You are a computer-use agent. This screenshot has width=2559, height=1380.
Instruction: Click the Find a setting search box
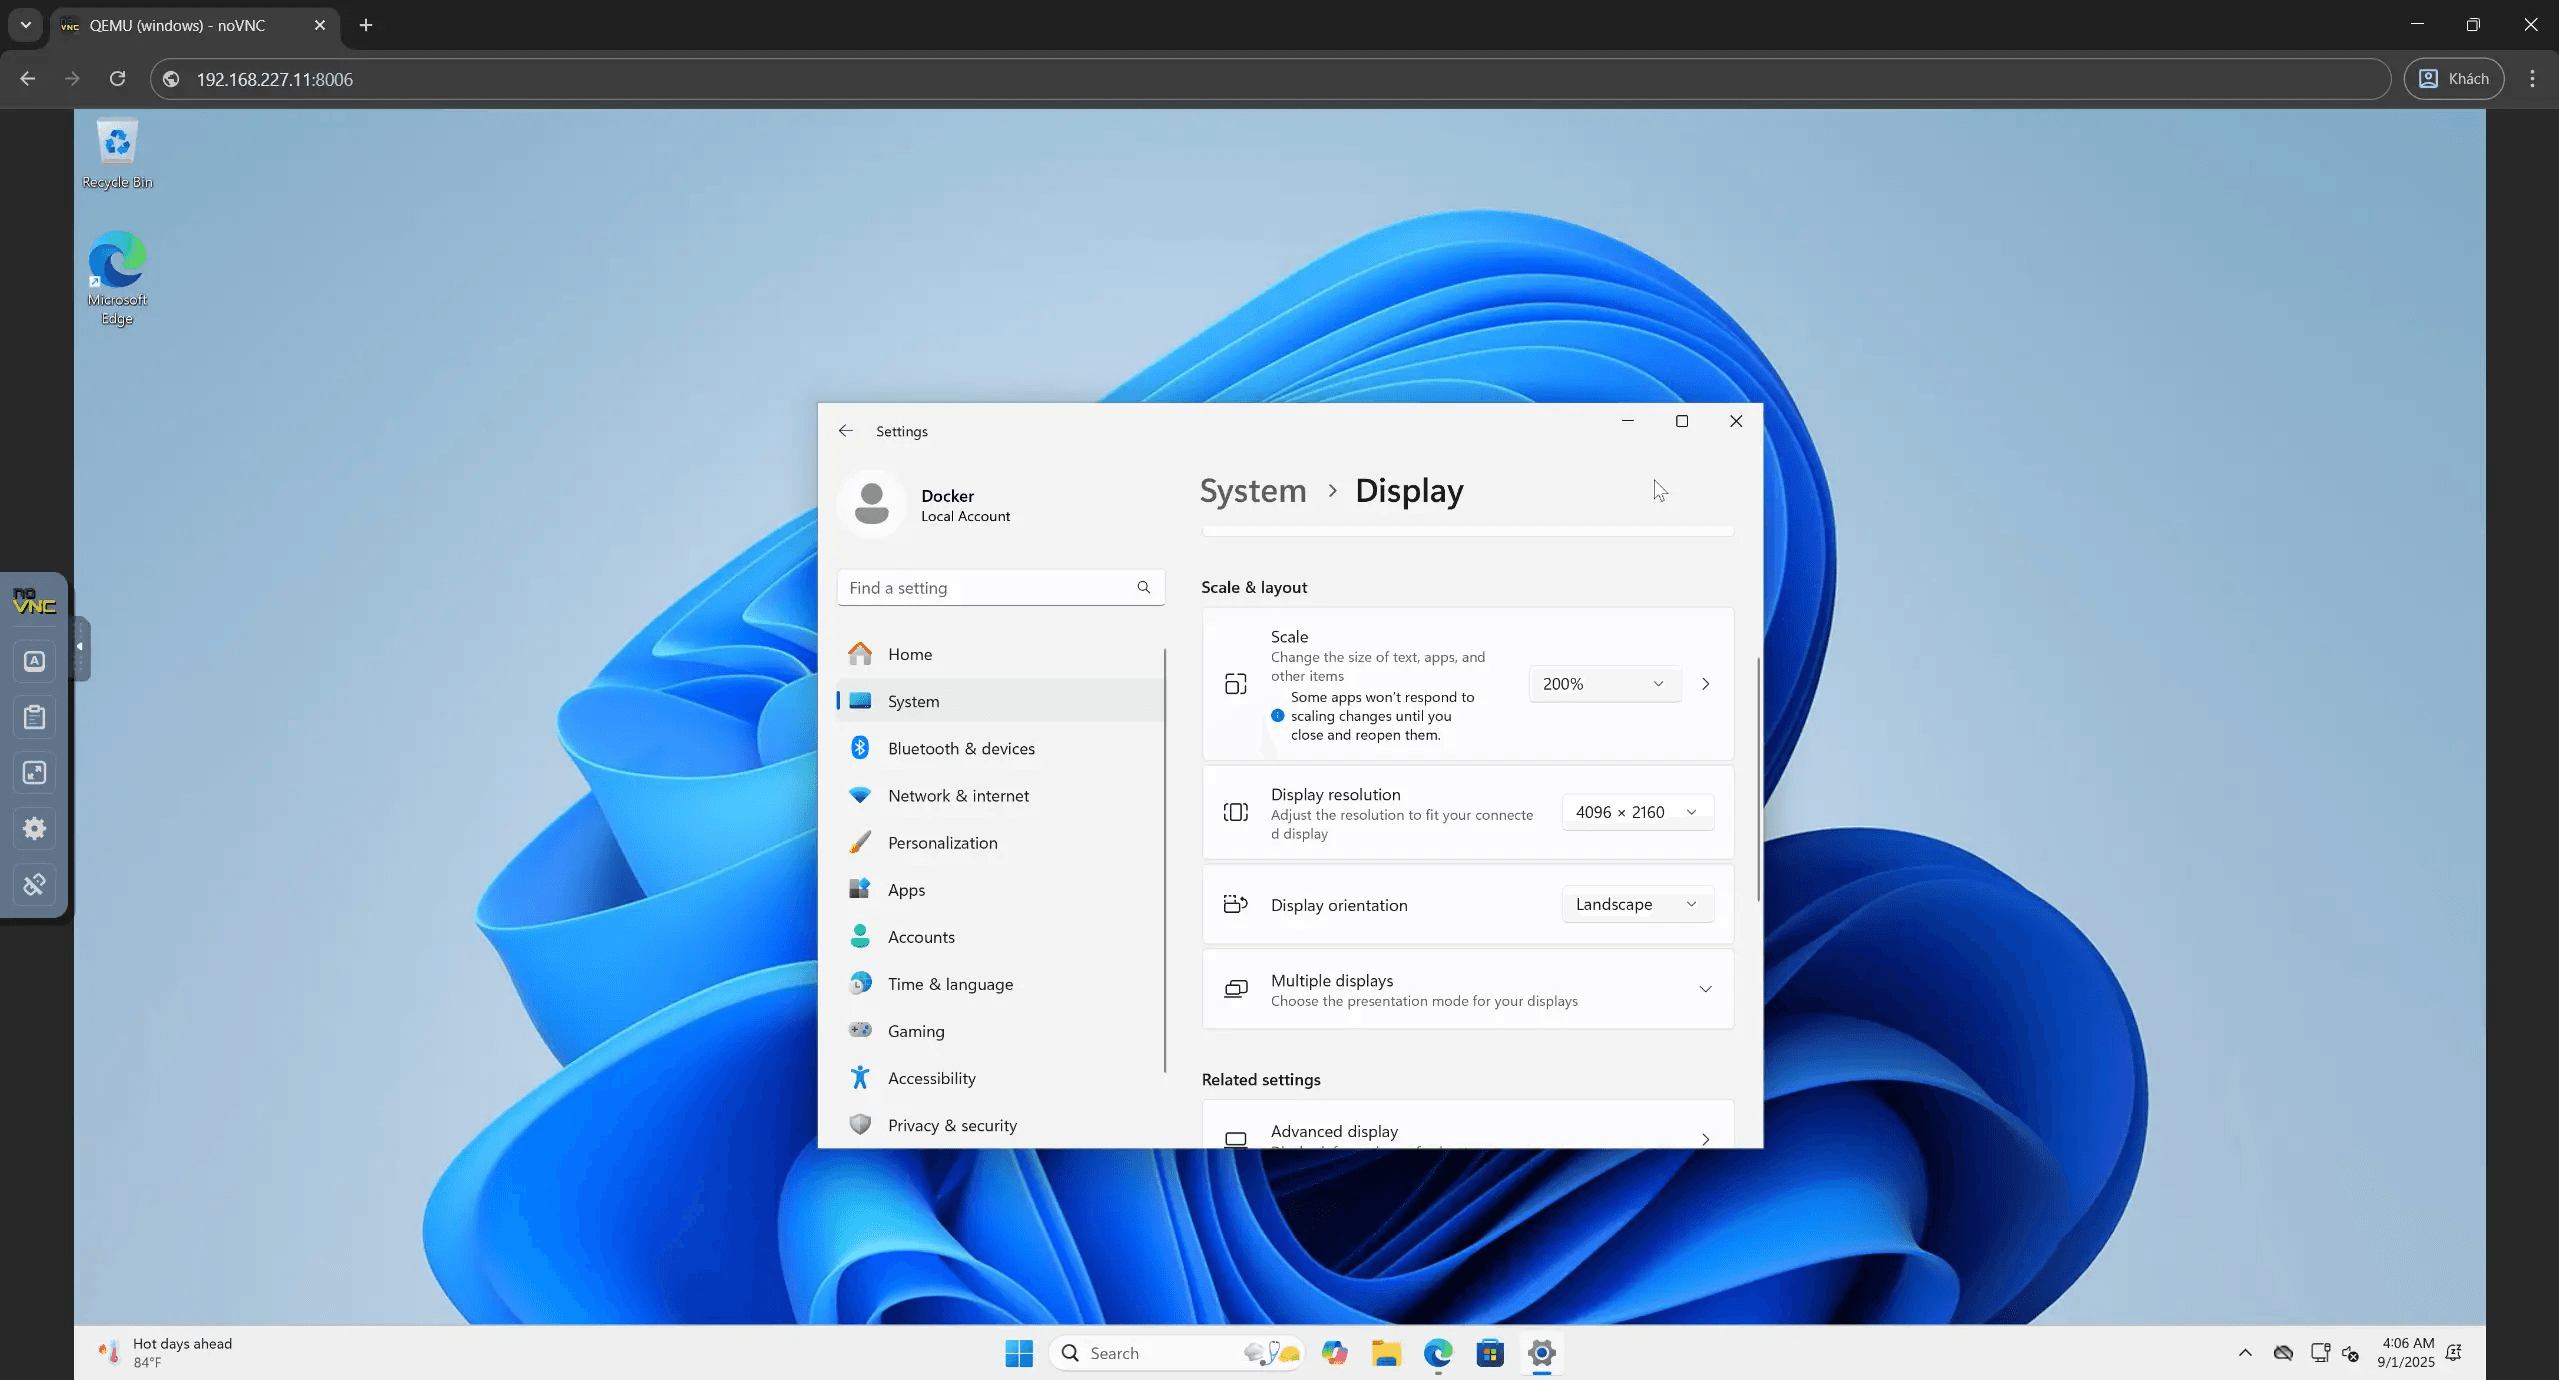click(990, 588)
